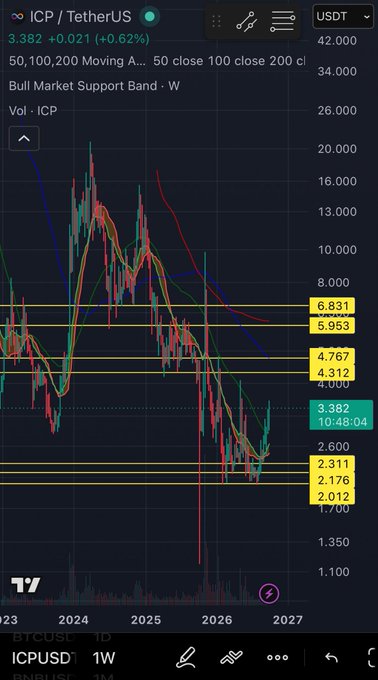The height and width of the screenshot is (680, 378).
Task: Tap the fullscreen icon at bottom right corner
Action: pyautogui.click(x=372, y=658)
